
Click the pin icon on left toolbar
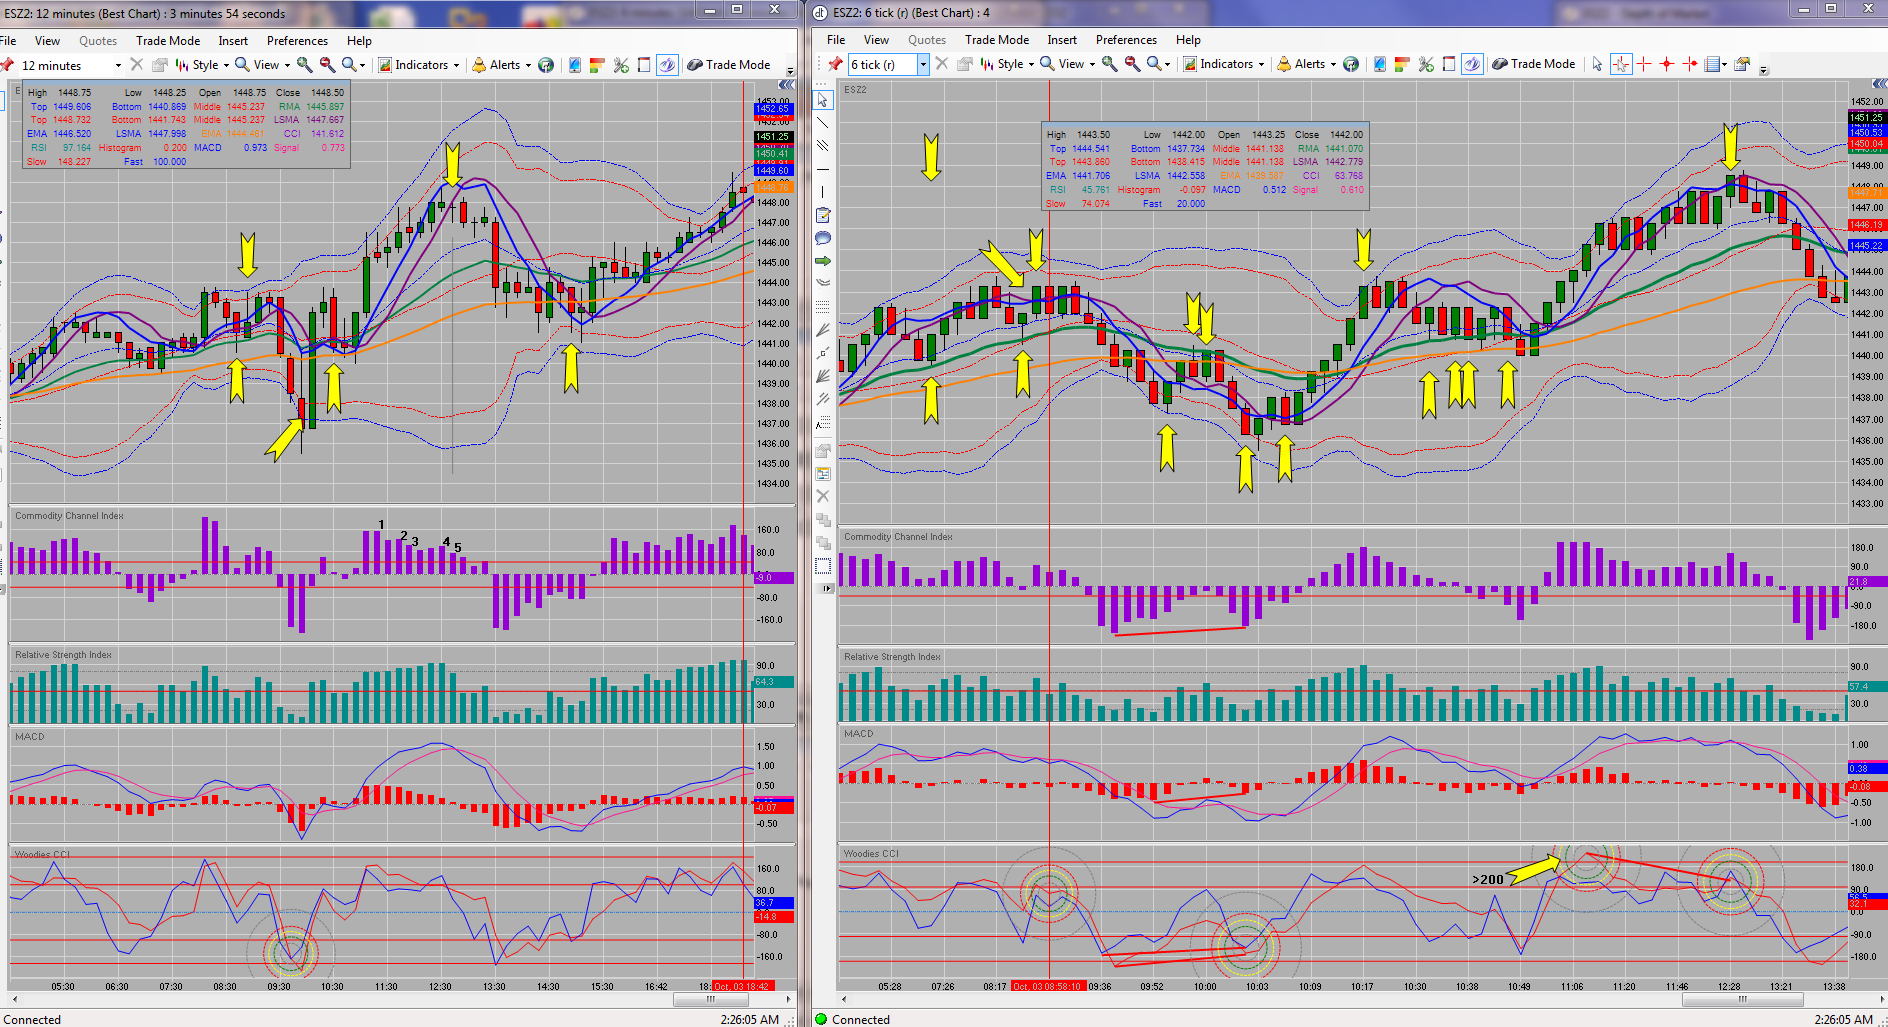pos(7,65)
